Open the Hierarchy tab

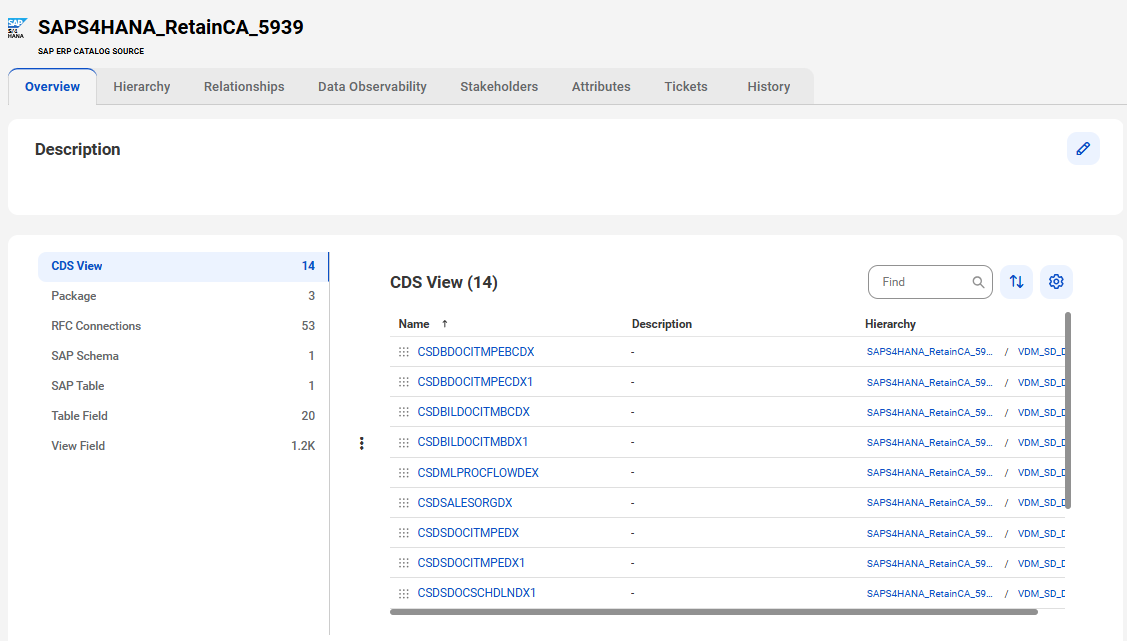click(x=142, y=86)
